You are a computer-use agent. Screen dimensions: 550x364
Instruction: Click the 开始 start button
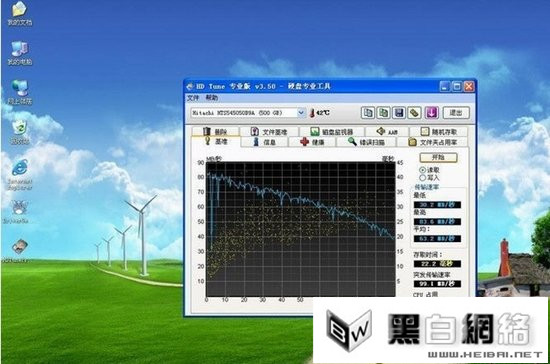coord(438,157)
